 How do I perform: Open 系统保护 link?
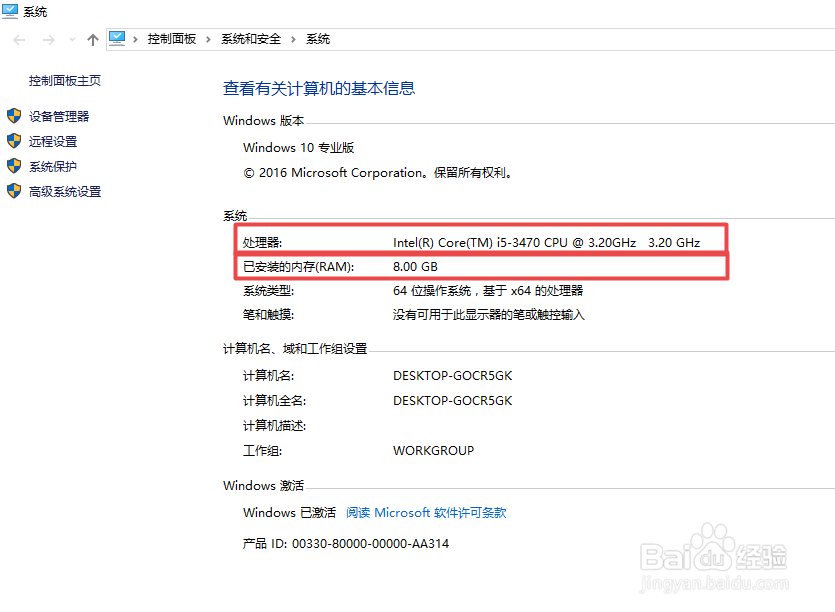pos(53,167)
